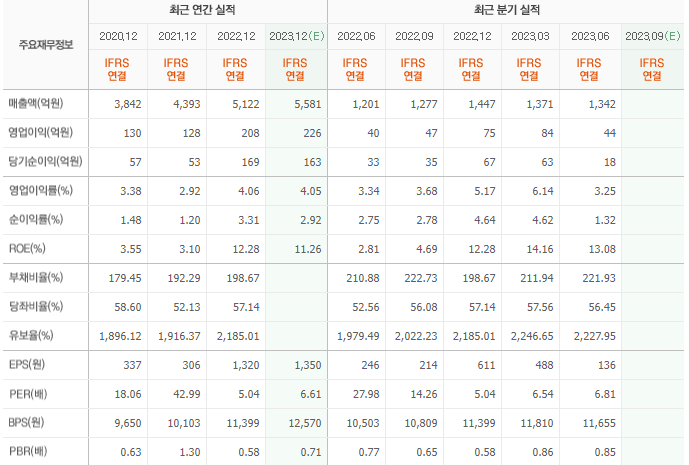Click the 3,842 sales value
Viewport: 689px width, 465px height.
(x=128, y=104)
